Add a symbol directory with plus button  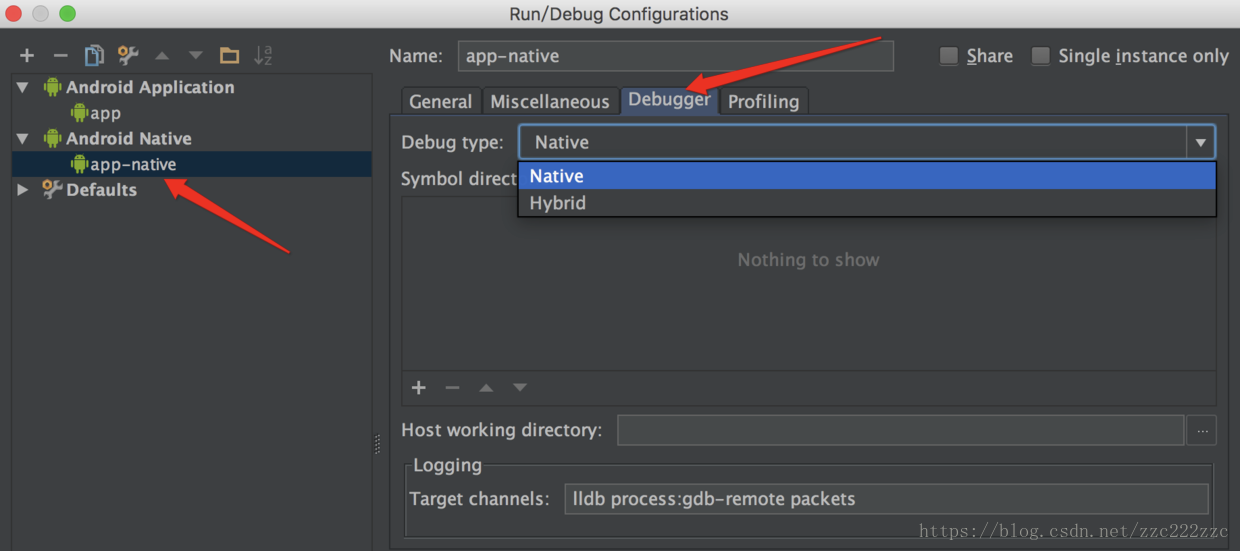(419, 388)
